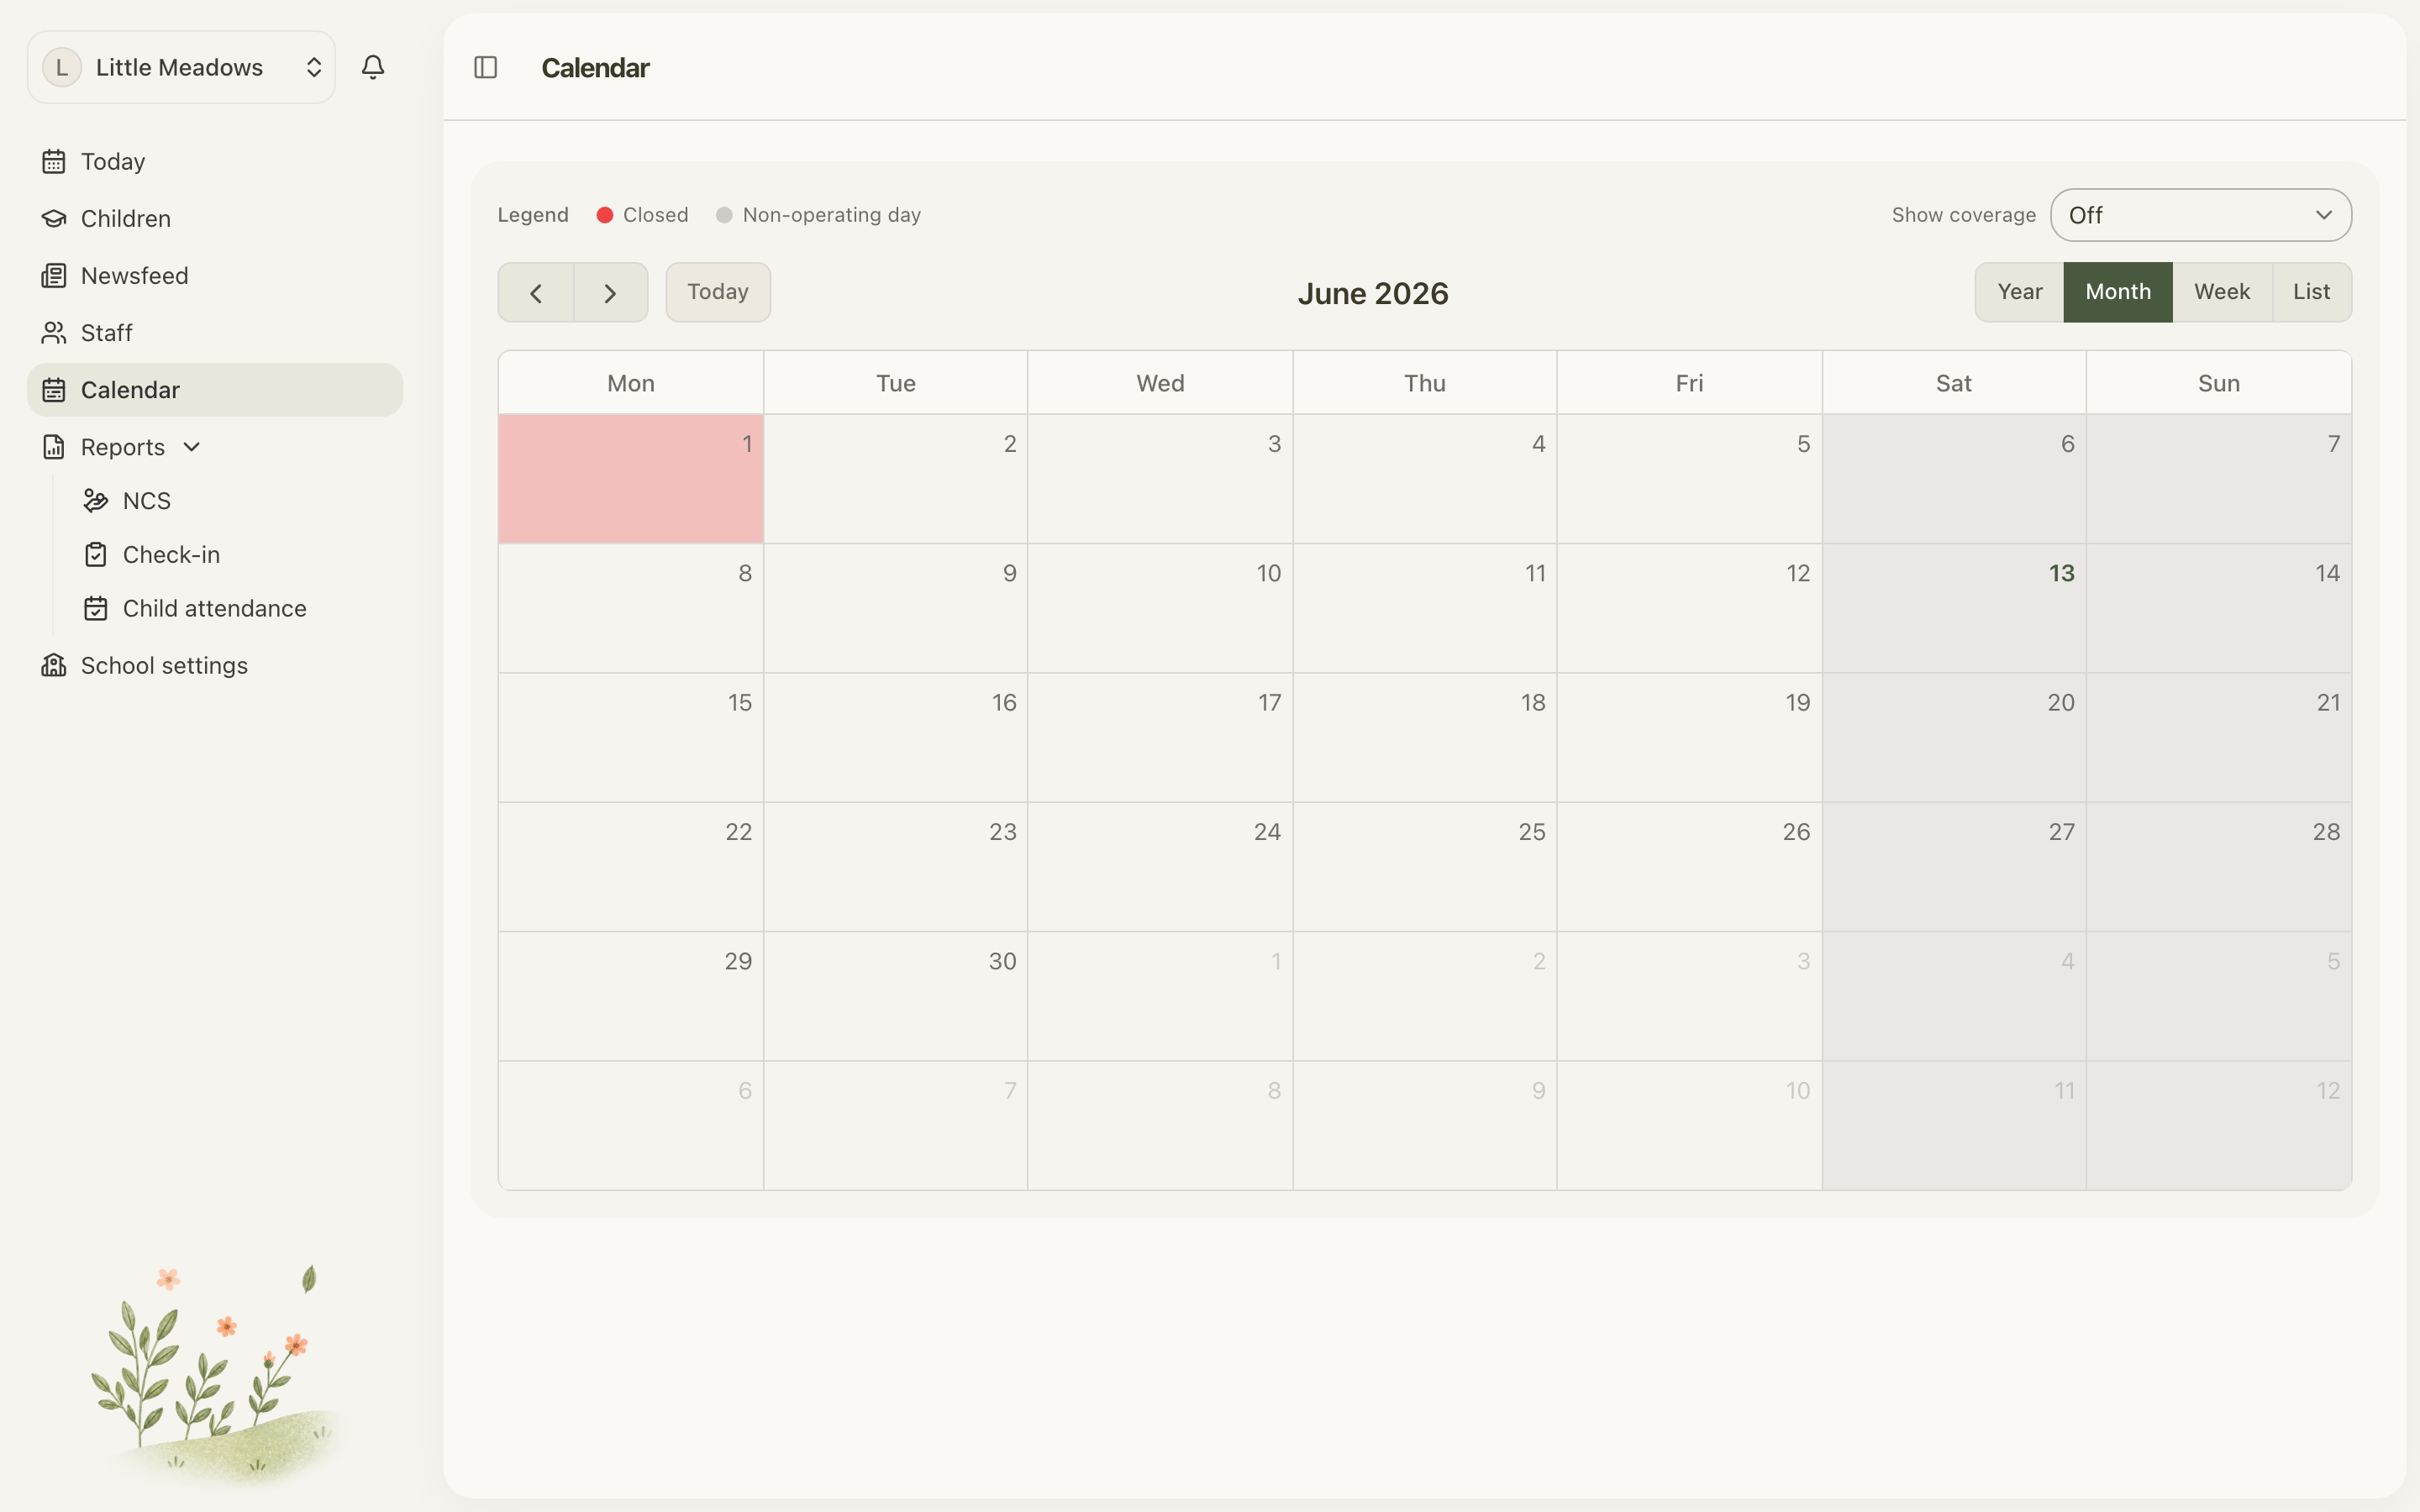Select June 20 on the calendar
The height and width of the screenshot is (1512, 2420).
[x=1954, y=737]
